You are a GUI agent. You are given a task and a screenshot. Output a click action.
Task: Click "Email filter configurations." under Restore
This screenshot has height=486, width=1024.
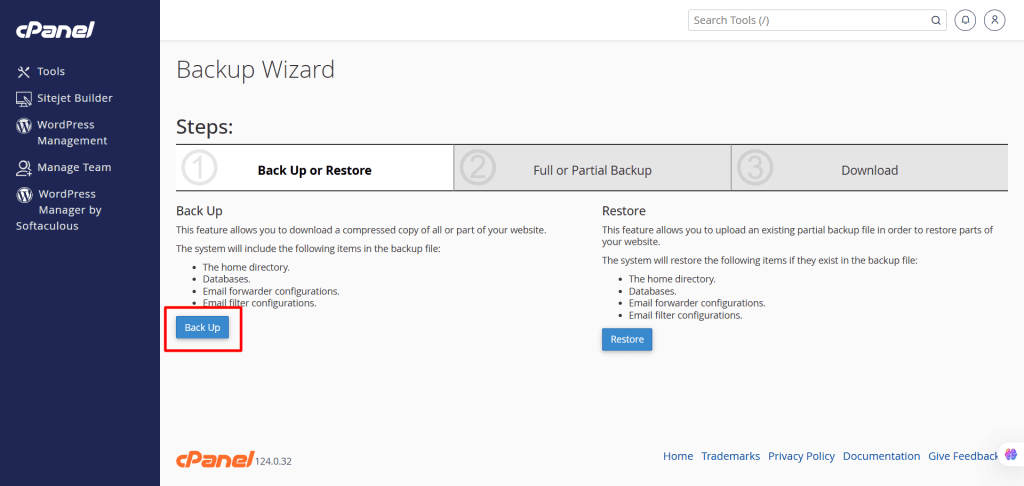tap(685, 316)
